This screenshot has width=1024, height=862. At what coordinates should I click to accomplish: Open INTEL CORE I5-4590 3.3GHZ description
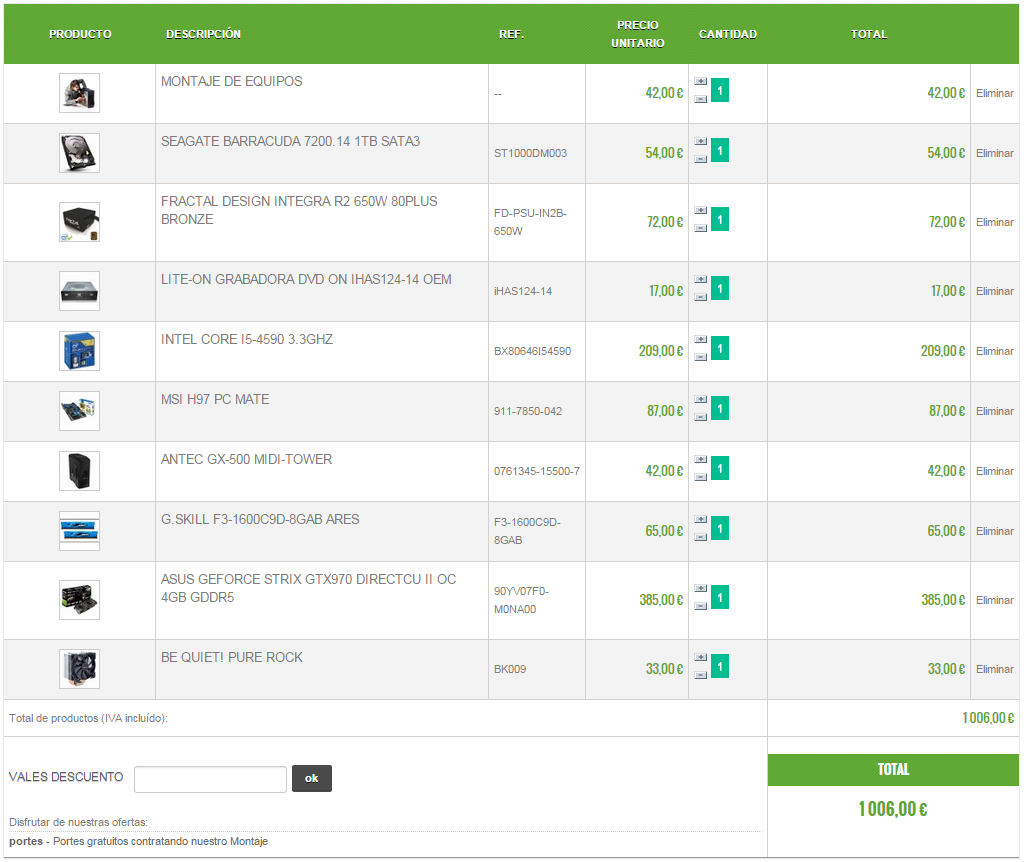[x=247, y=340]
